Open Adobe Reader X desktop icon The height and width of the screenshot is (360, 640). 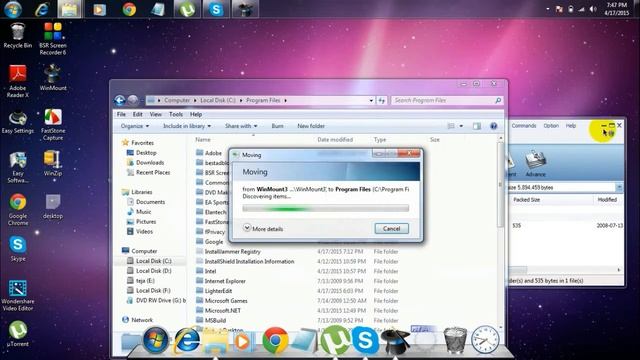(x=18, y=81)
